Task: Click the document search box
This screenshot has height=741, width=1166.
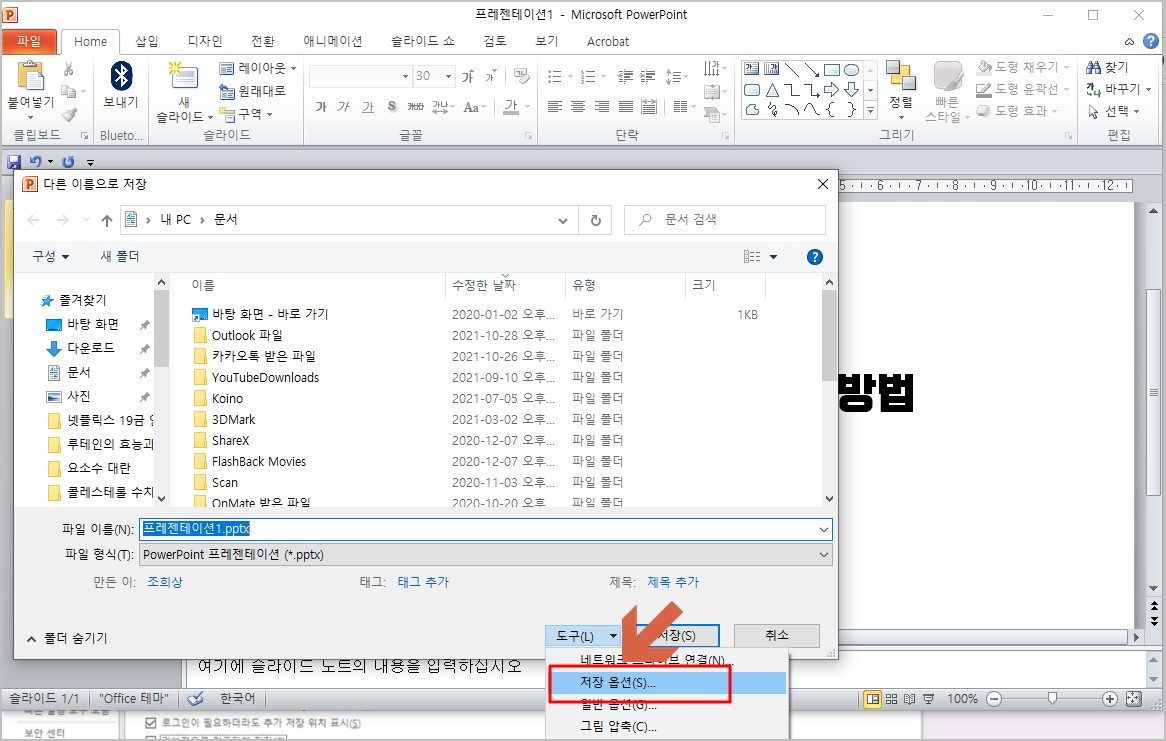Action: (725, 219)
